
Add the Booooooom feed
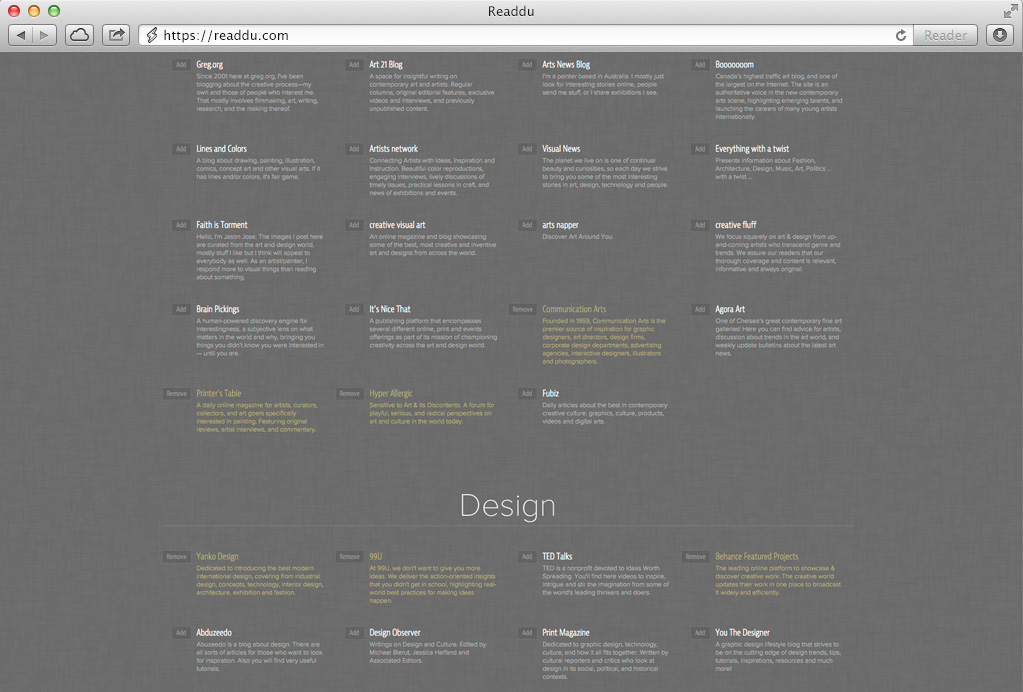coord(699,65)
